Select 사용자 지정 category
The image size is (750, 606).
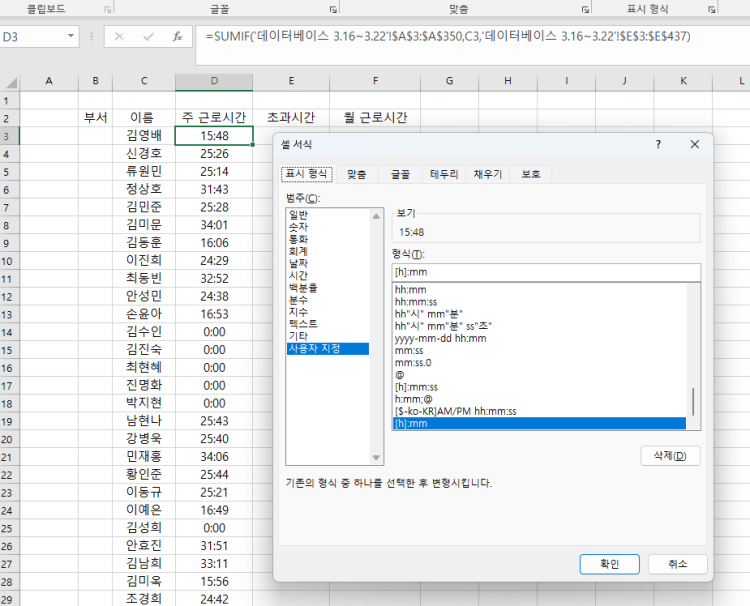pyautogui.click(x=328, y=349)
